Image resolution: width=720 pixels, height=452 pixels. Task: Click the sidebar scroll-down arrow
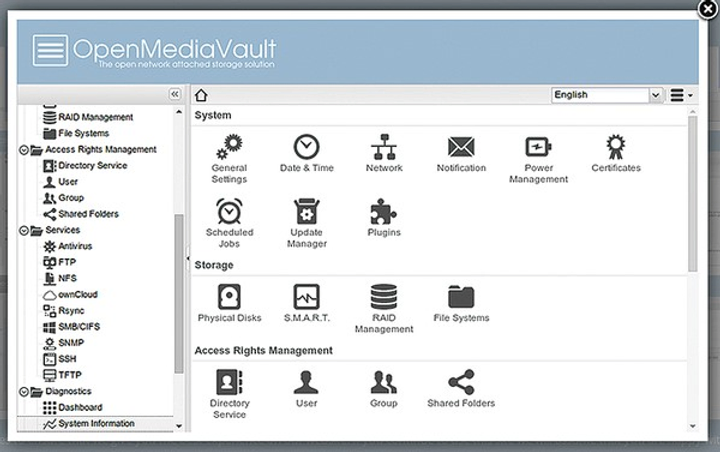coord(179,426)
